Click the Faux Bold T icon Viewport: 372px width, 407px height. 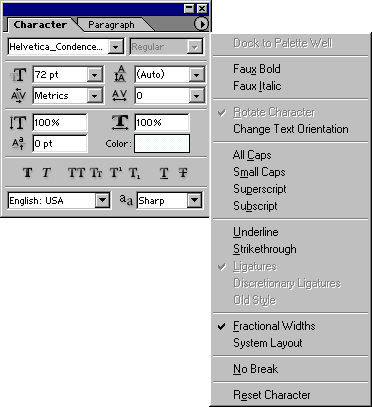(28, 173)
